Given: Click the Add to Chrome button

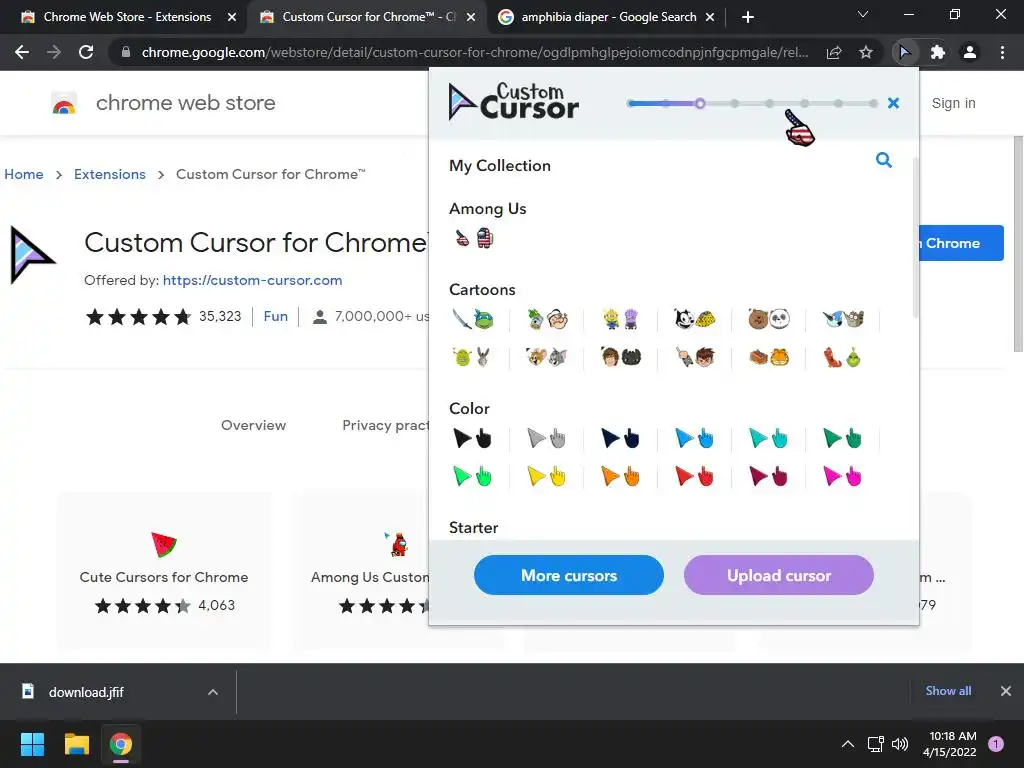Looking at the screenshot, I should tap(961, 243).
